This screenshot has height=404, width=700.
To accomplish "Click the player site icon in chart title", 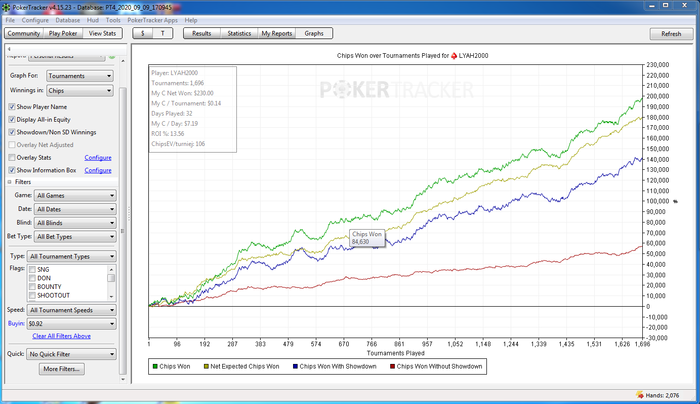I will pos(454,56).
